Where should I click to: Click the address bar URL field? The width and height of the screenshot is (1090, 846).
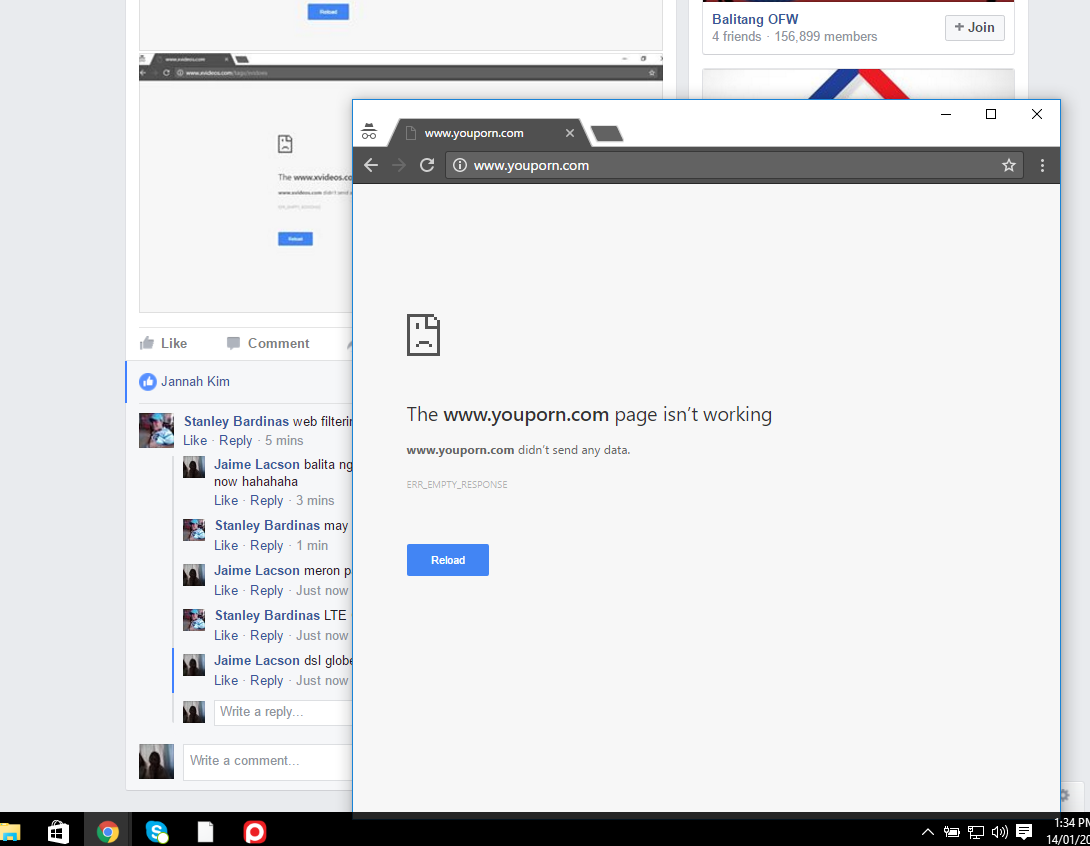point(733,165)
